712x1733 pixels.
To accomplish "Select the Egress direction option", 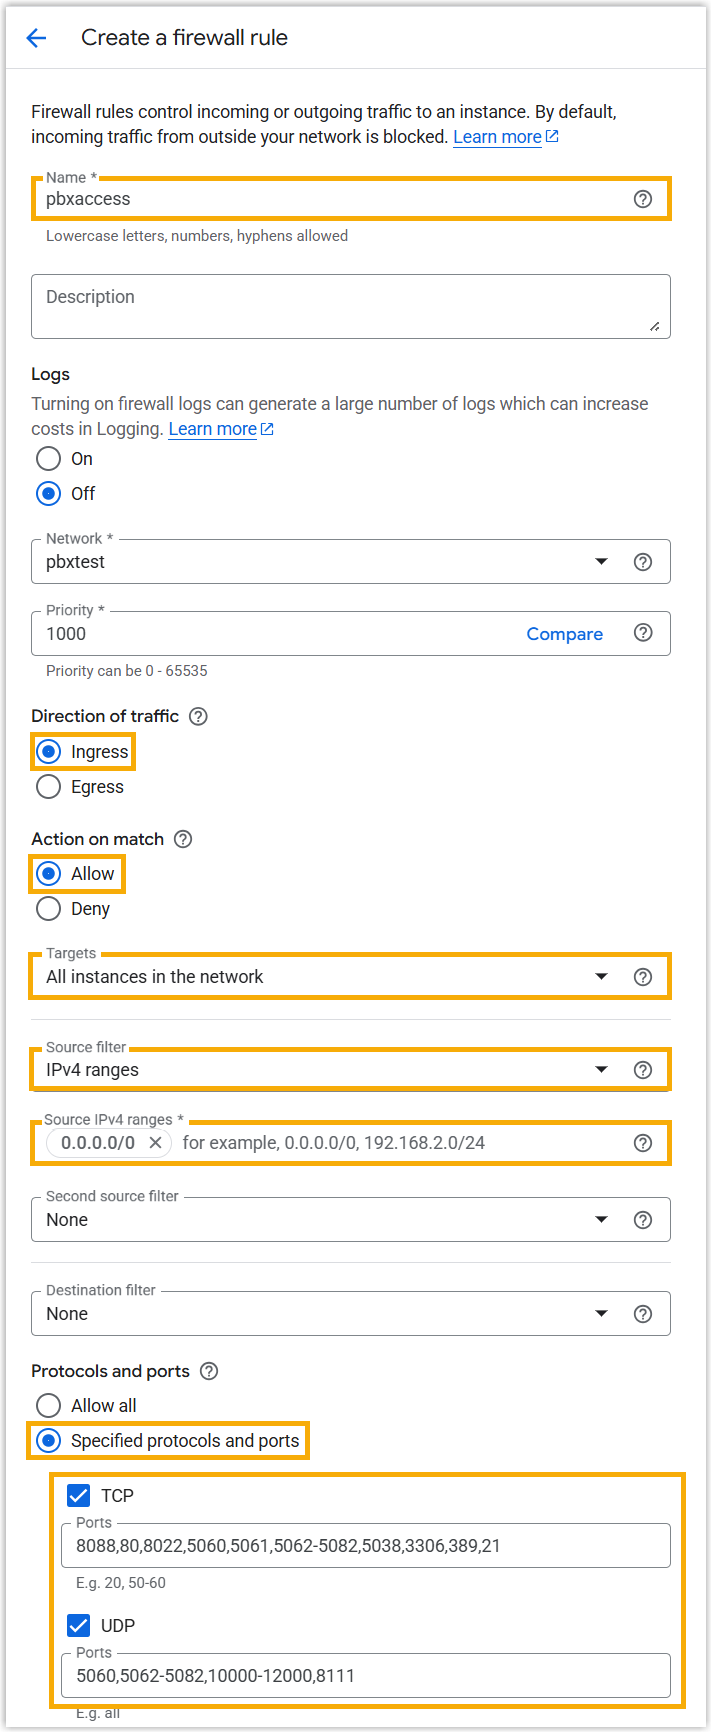I will (49, 787).
